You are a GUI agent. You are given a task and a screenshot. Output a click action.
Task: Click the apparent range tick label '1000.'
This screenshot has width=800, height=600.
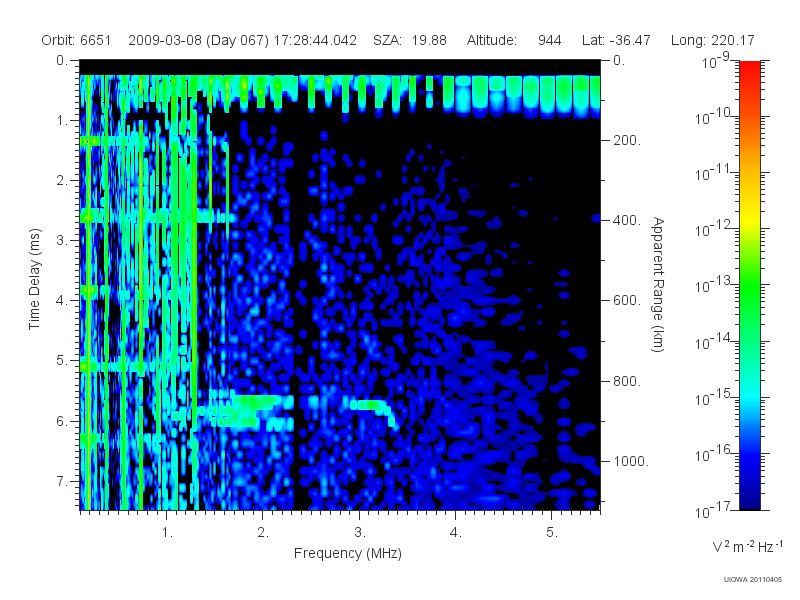pyautogui.click(x=631, y=461)
